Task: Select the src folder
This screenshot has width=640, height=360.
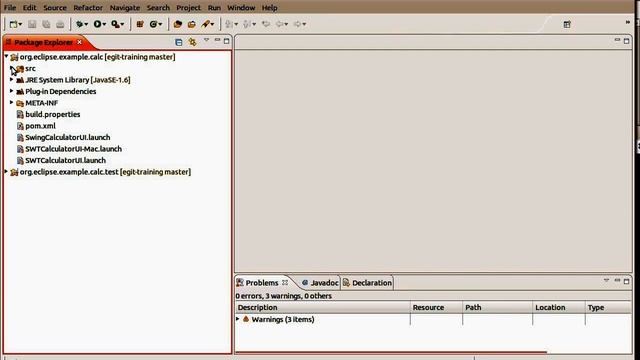Action: click(x=30, y=69)
